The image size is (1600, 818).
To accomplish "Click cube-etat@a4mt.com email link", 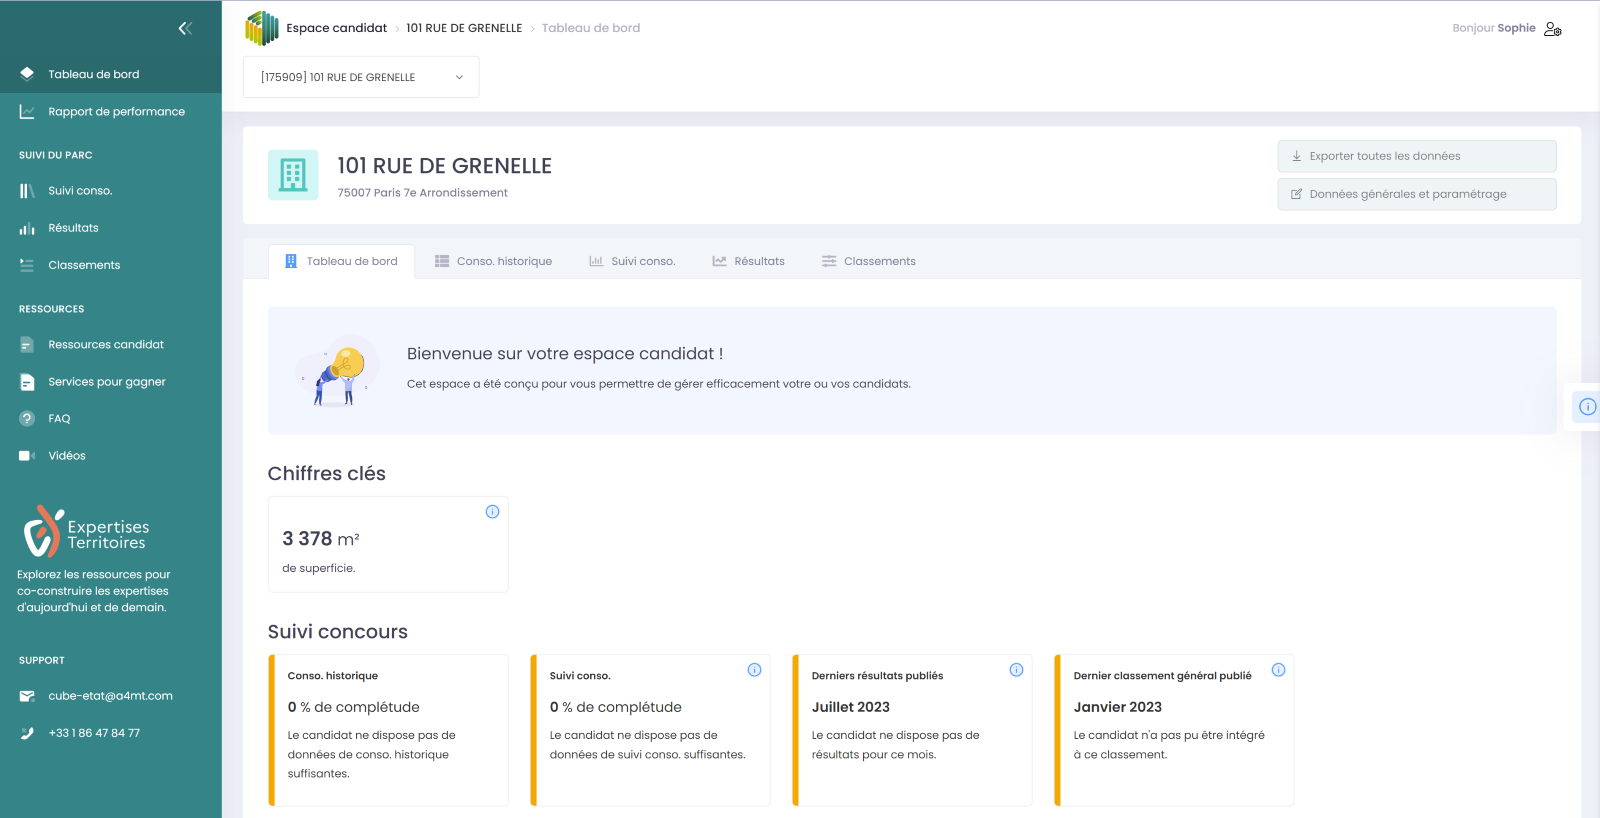I will click(x=110, y=696).
